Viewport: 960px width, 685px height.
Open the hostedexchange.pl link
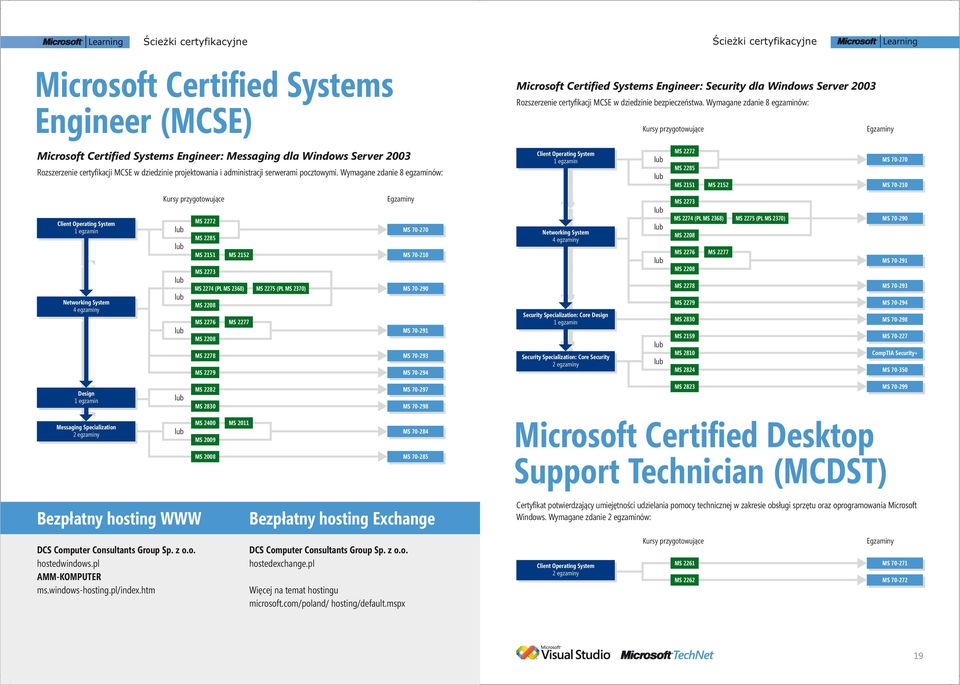[x=282, y=563]
